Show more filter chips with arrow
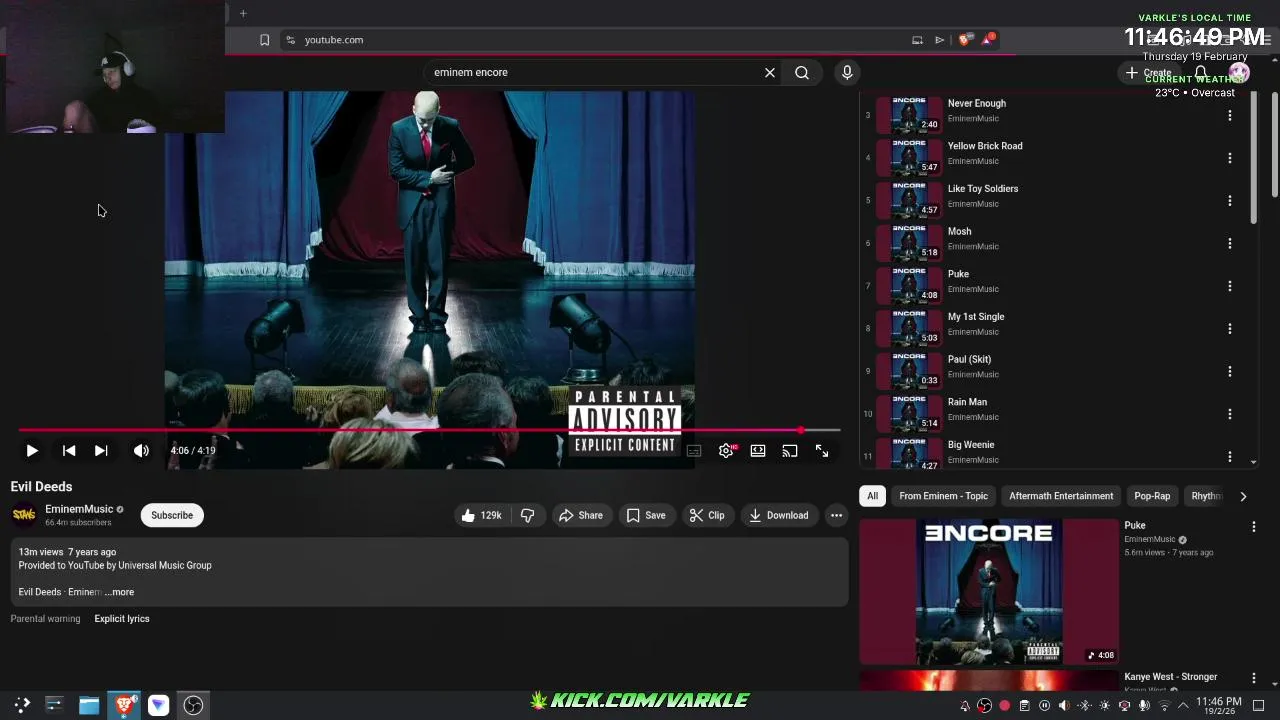This screenshot has height=720, width=1280. tap(1243, 496)
